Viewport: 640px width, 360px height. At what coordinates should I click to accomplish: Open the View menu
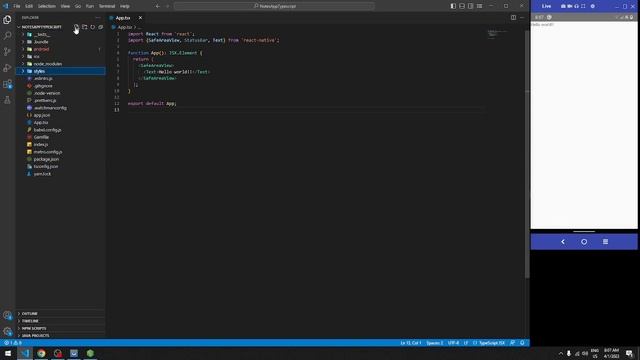tap(65, 6)
